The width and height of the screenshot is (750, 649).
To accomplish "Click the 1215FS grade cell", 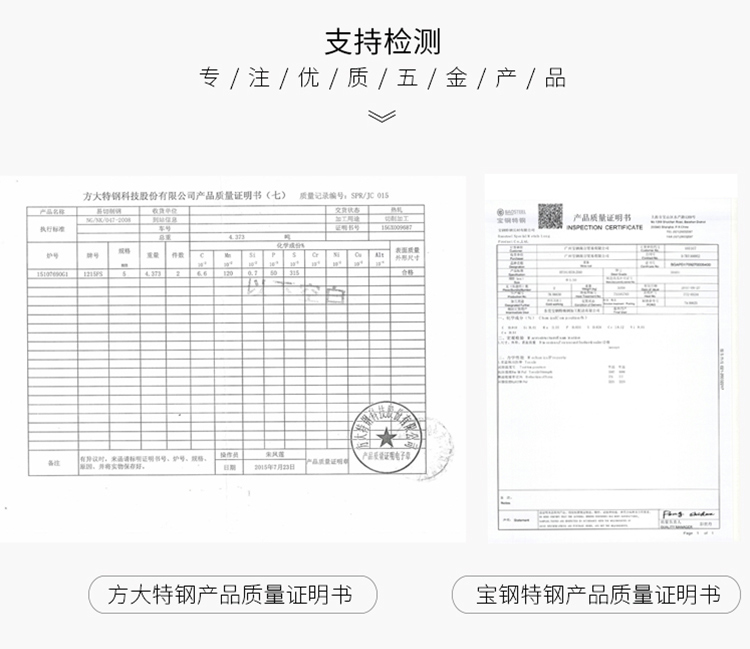I will click(93, 274).
